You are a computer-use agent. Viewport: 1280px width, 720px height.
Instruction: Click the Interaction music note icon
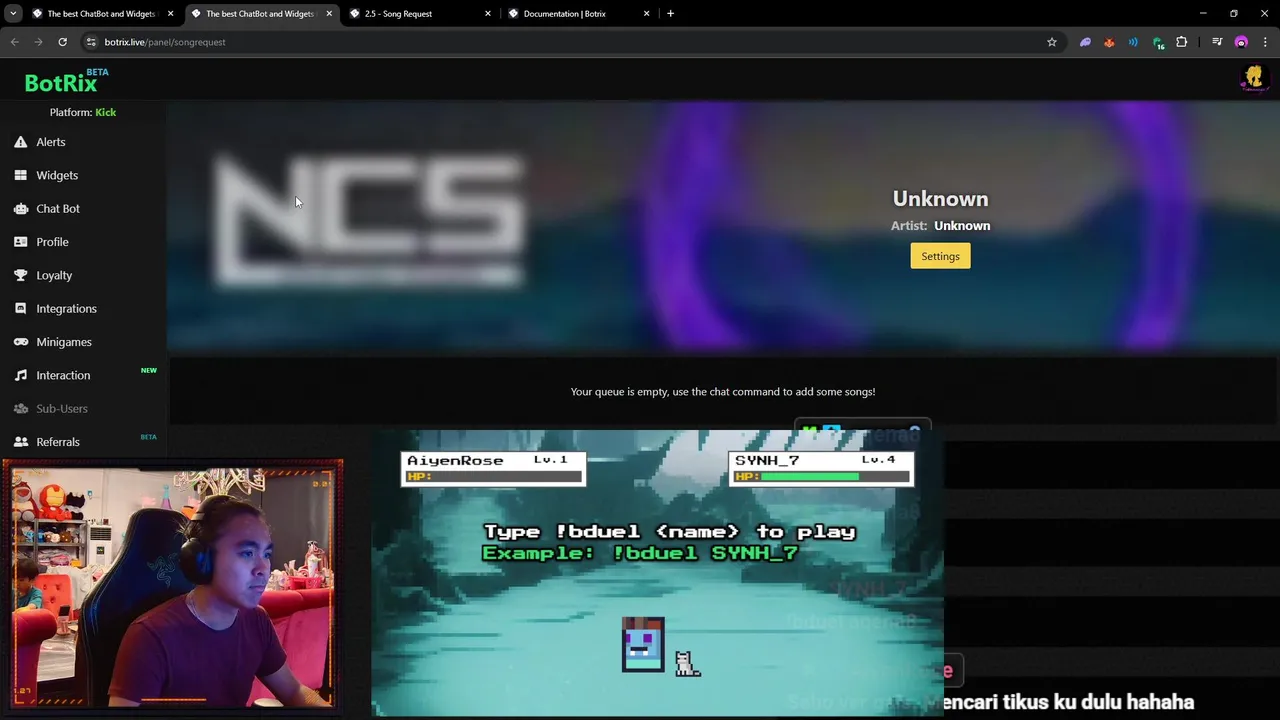20,375
